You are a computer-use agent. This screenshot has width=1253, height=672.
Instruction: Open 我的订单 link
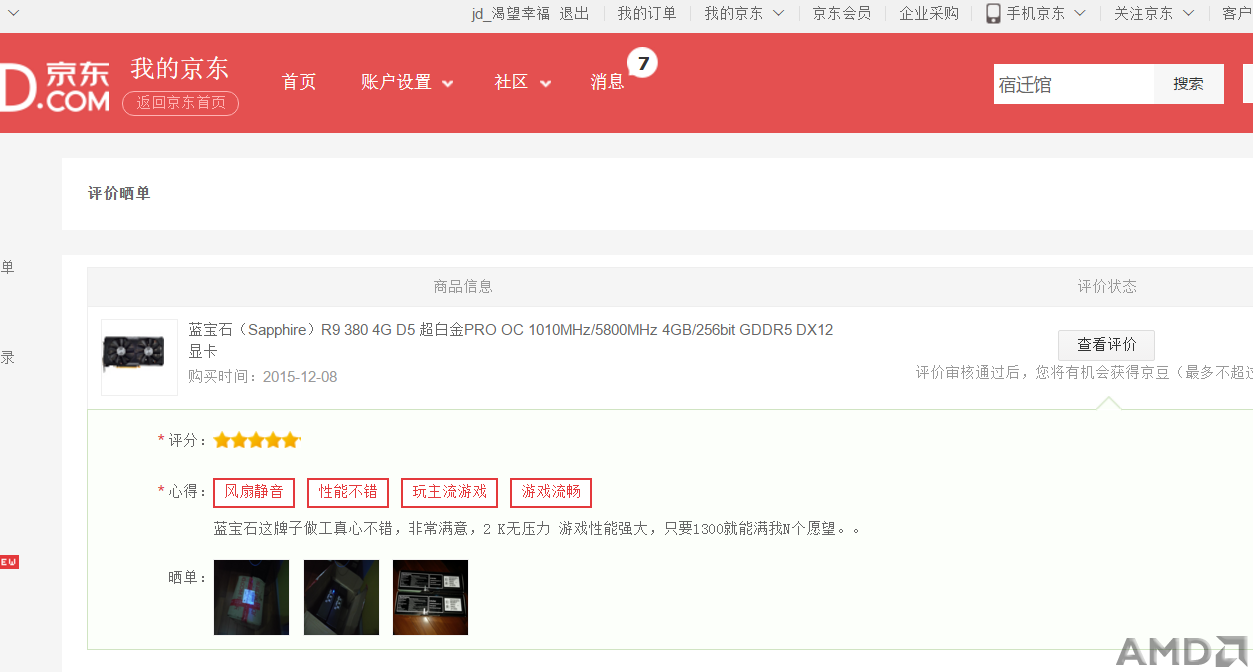point(647,13)
